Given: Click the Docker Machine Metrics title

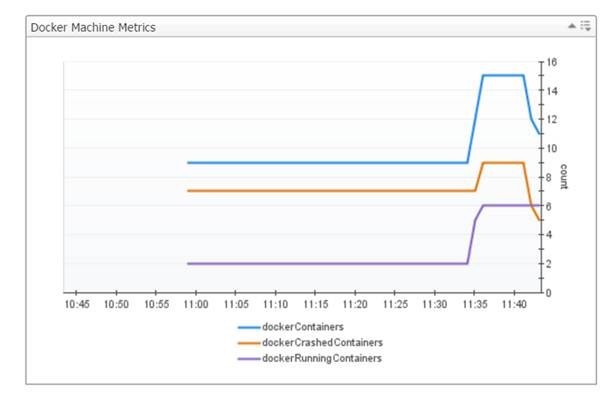Looking at the screenshot, I should tap(93, 27).
